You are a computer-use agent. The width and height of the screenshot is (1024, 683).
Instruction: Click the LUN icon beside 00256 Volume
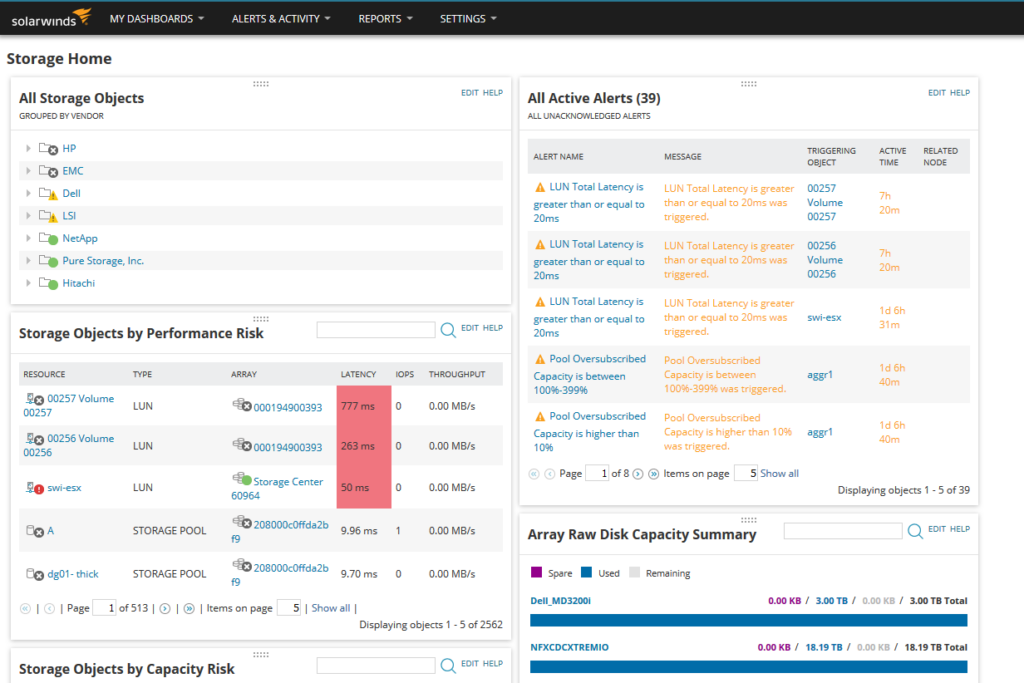[35, 439]
